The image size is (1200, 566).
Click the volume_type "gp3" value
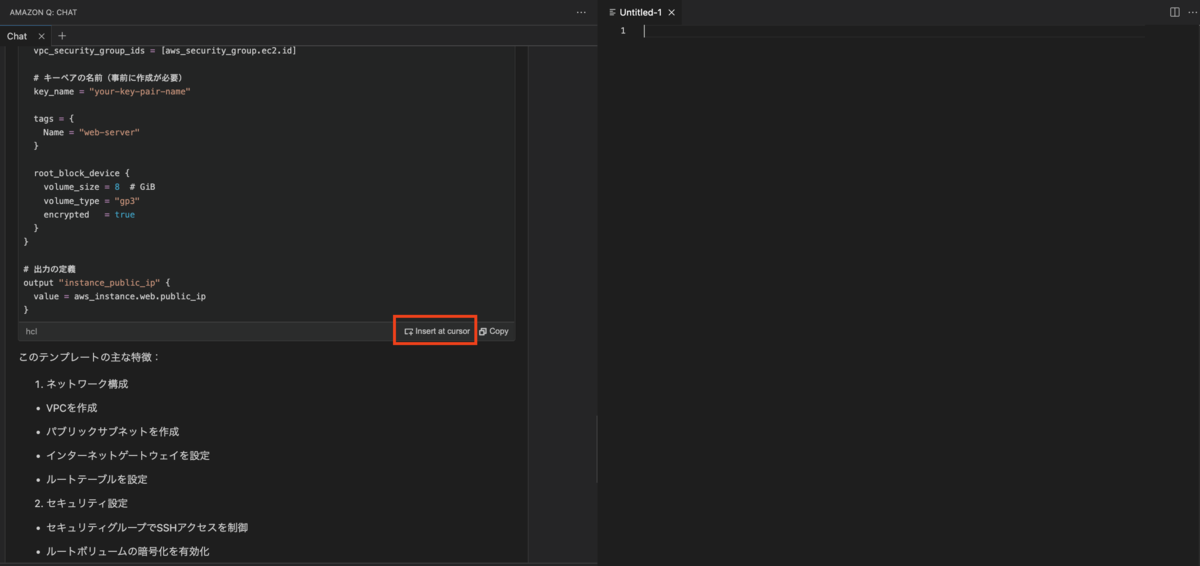point(127,201)
